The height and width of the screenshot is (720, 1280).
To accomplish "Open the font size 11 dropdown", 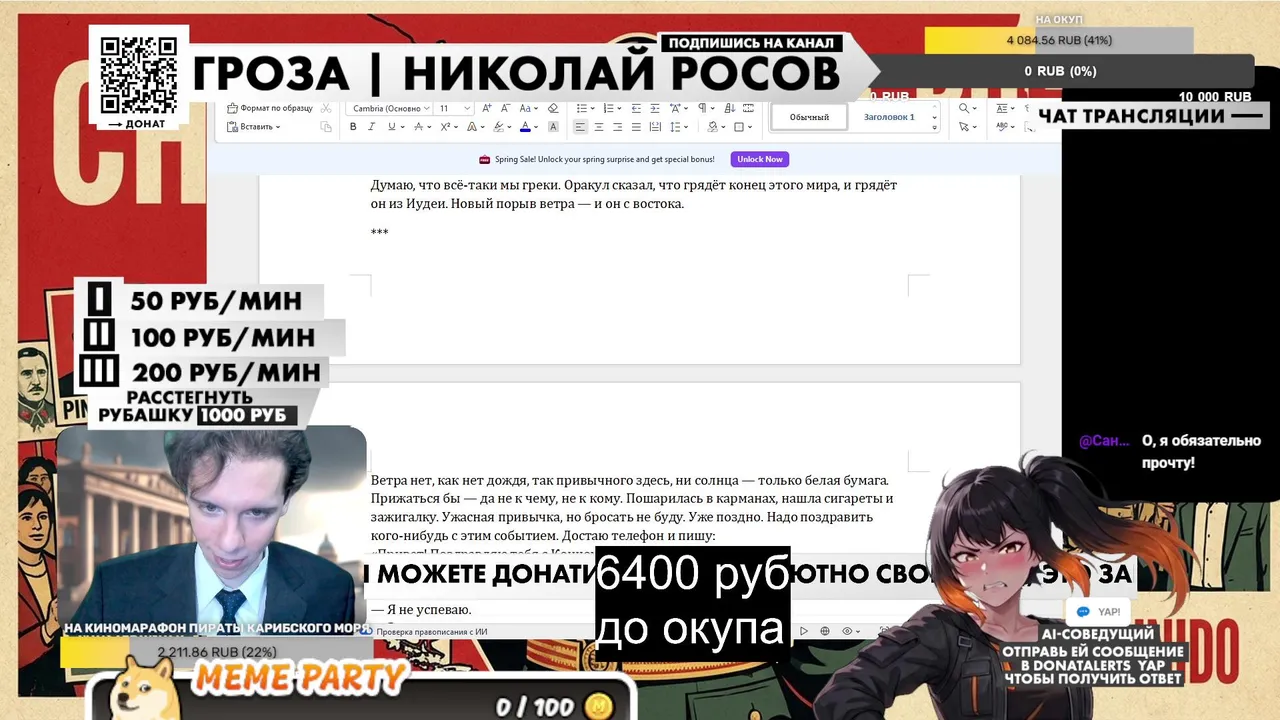I will coord(467,108).
